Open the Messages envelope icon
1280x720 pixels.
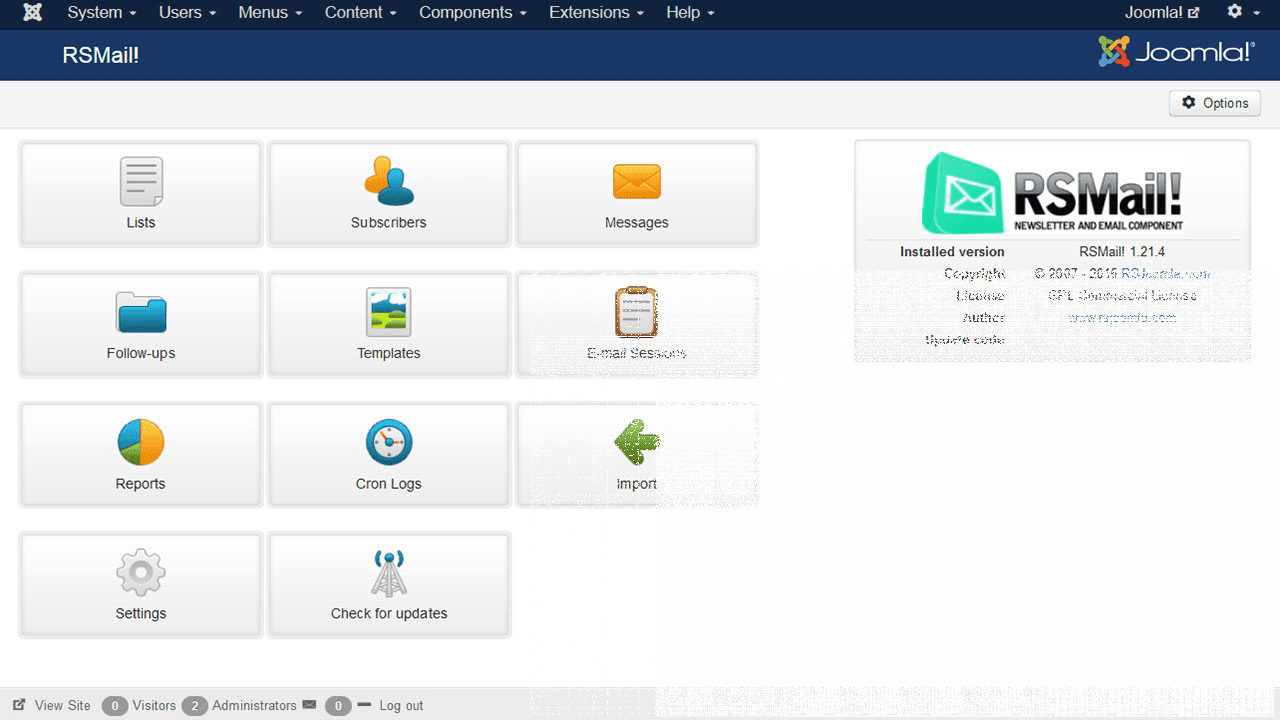(x=636, y=182)
